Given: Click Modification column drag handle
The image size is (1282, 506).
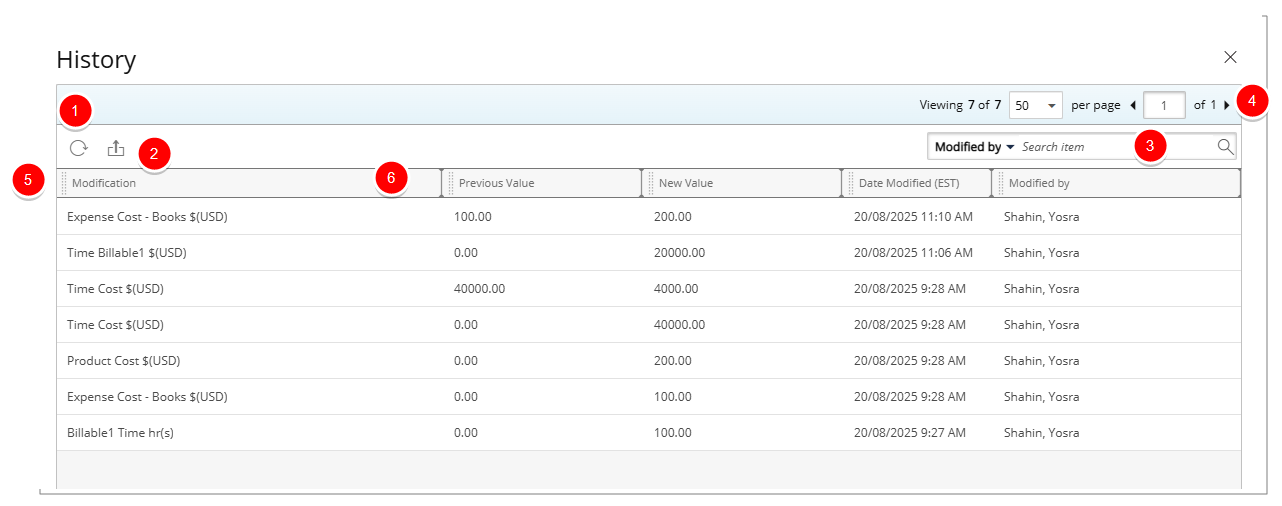Looking at the screenshot, I should click(65, 183).
